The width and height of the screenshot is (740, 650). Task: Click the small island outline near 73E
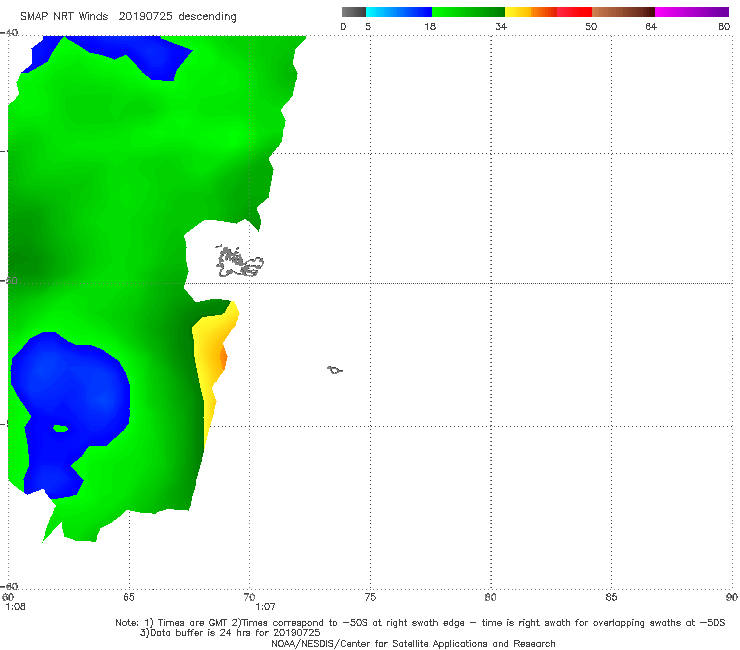click(335, 370)
